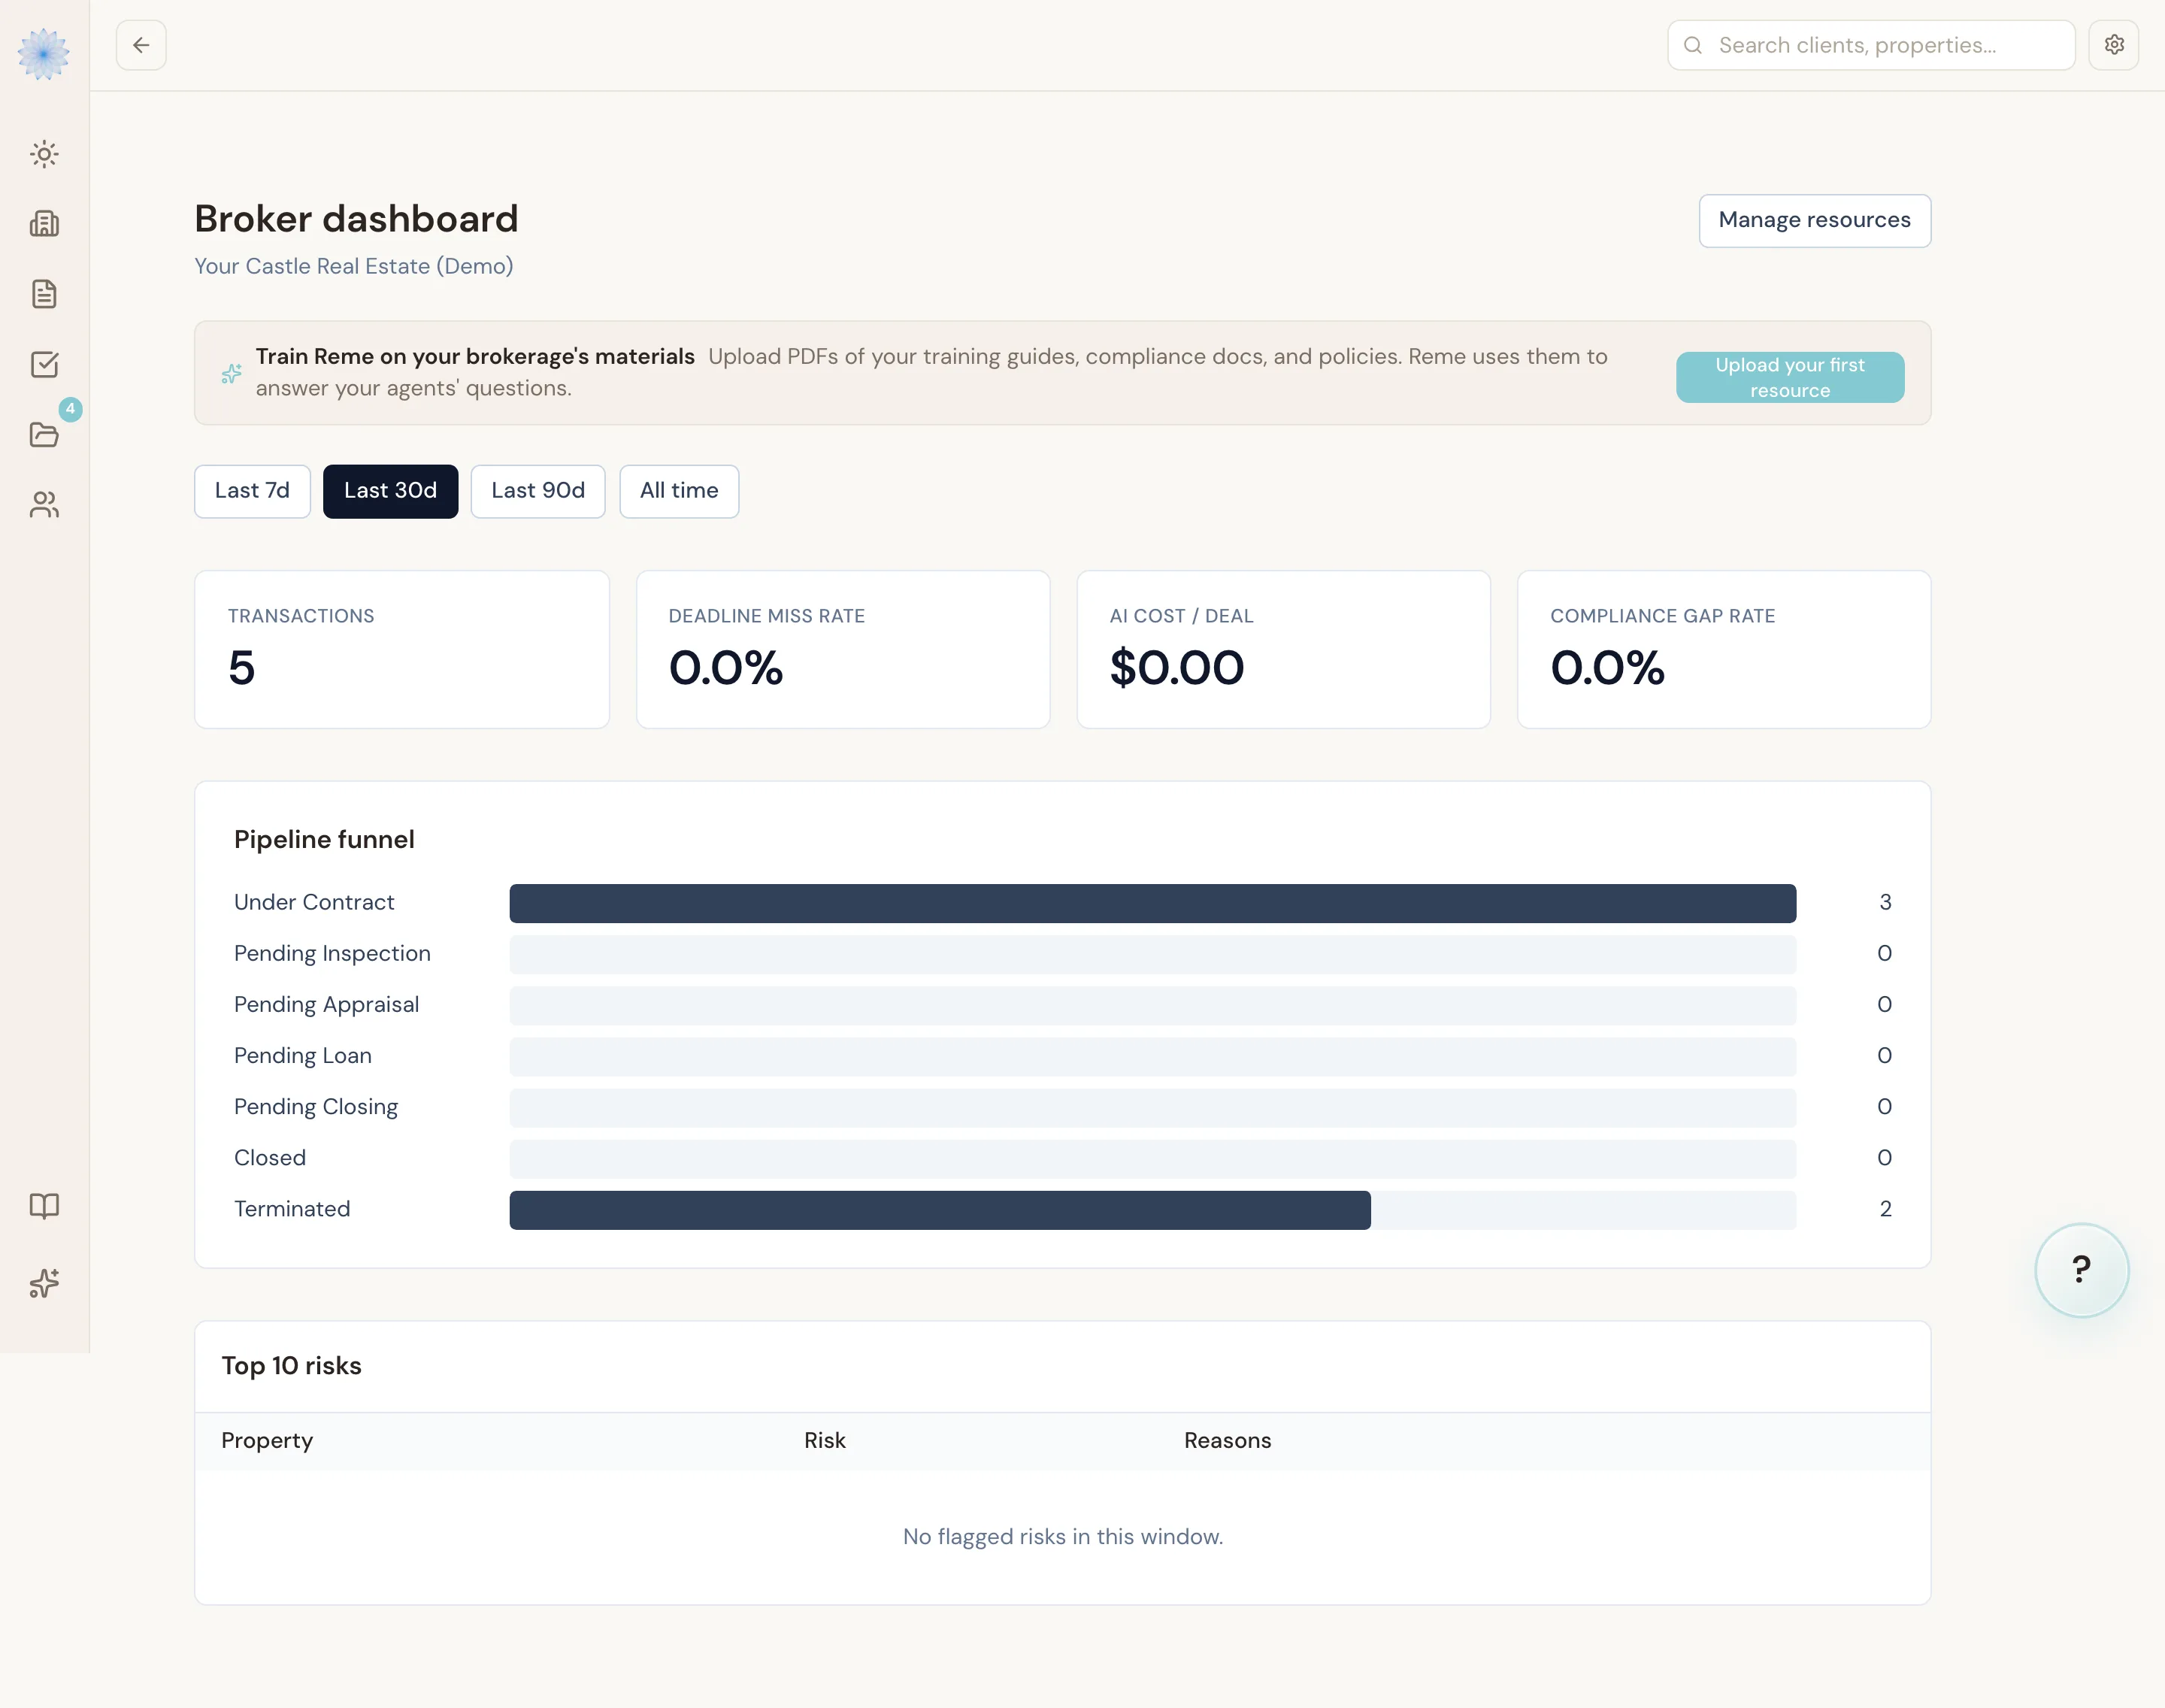This screenshot has width=2165, height=1708.
Task: Click the magnifier search icon
Action: [1693, 45]
